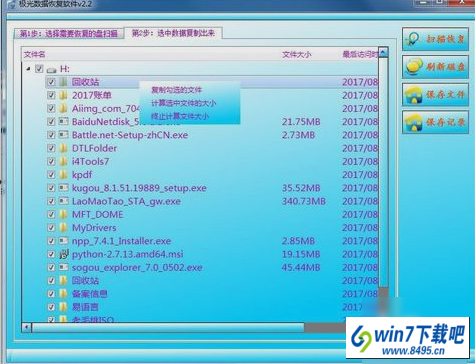Click the kpdf folder icon
The image size is (475, 364).
(x=63, y=175)
